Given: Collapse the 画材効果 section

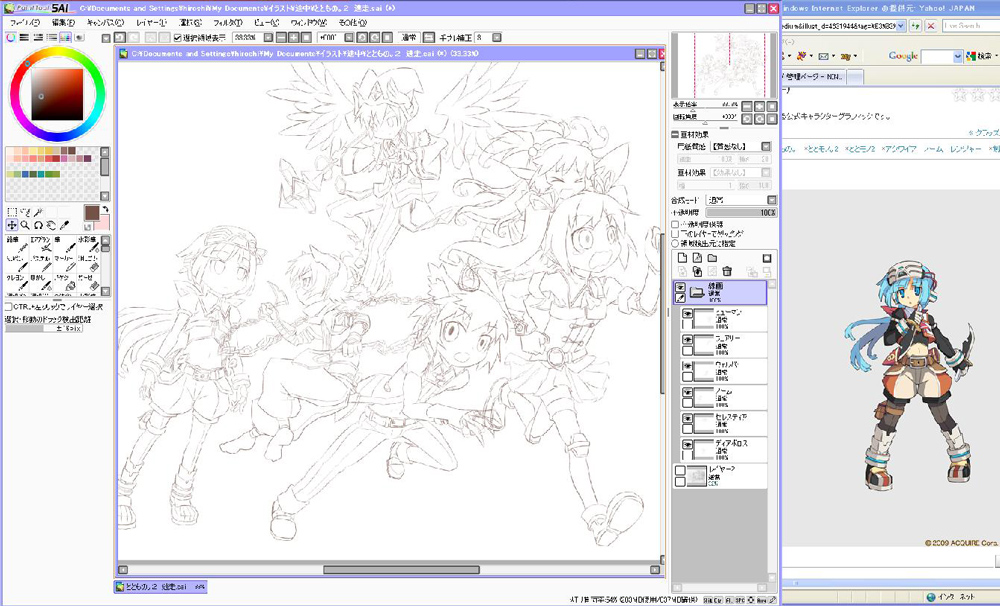Looking at the screenshot, I should click(x=675, y=135).
